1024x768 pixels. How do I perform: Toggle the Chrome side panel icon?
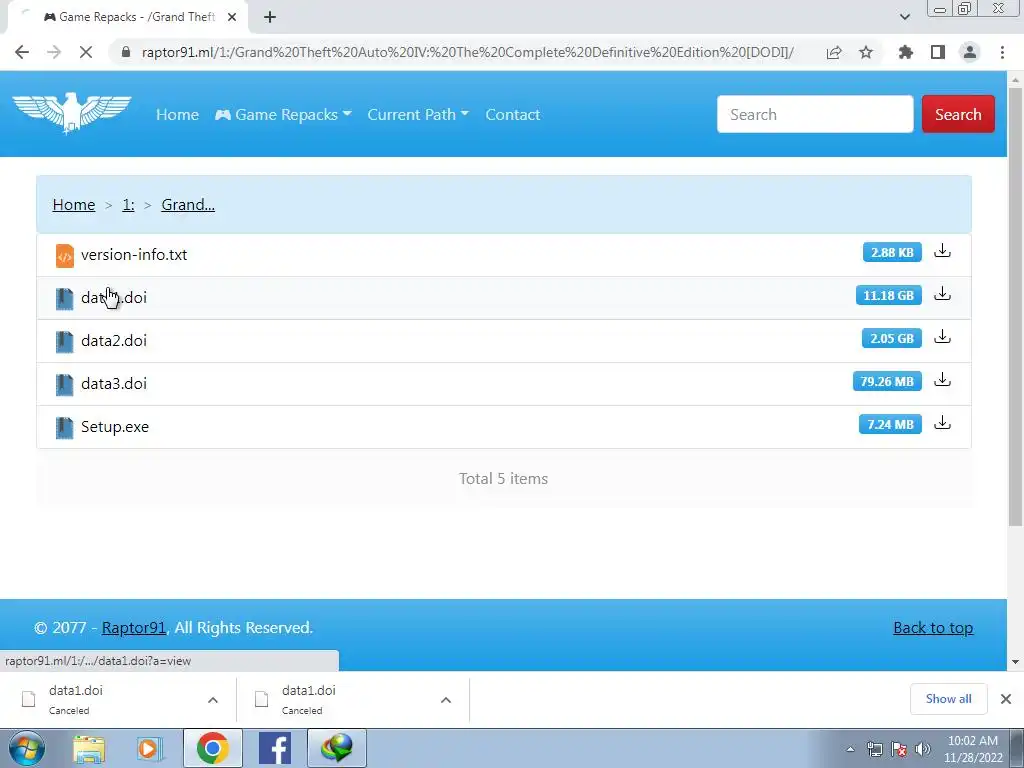[x=938, y=52]
